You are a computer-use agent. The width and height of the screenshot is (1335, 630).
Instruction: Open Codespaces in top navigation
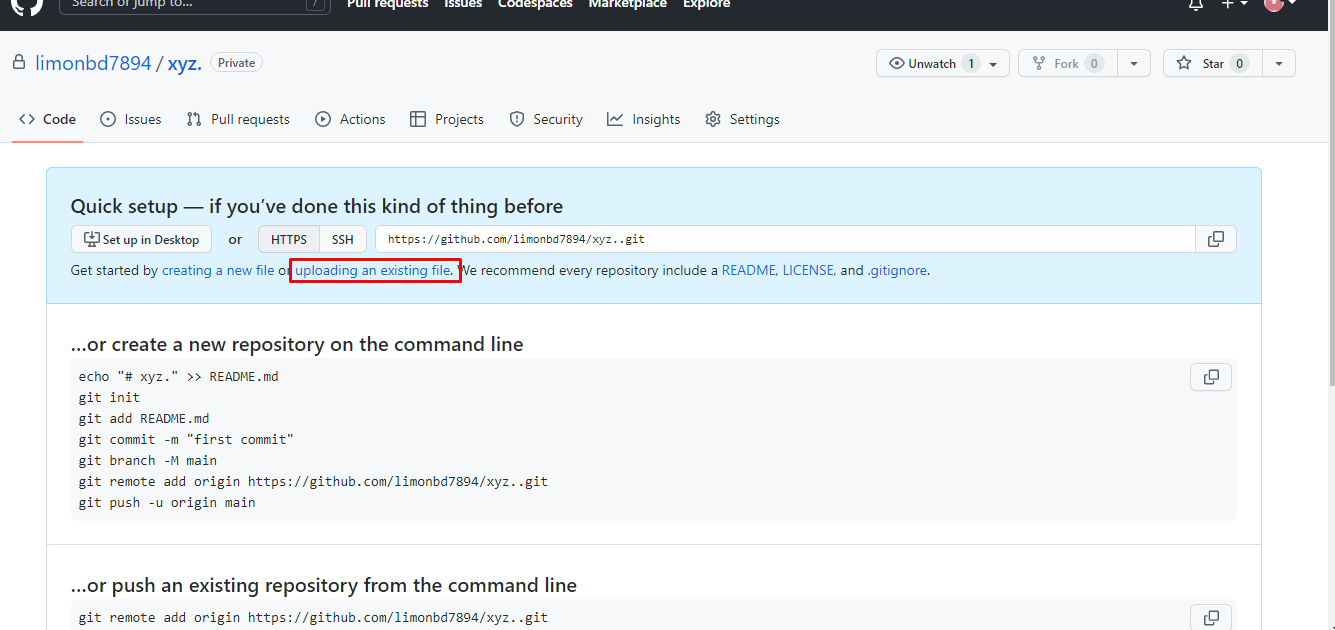[x=535, y=4]
